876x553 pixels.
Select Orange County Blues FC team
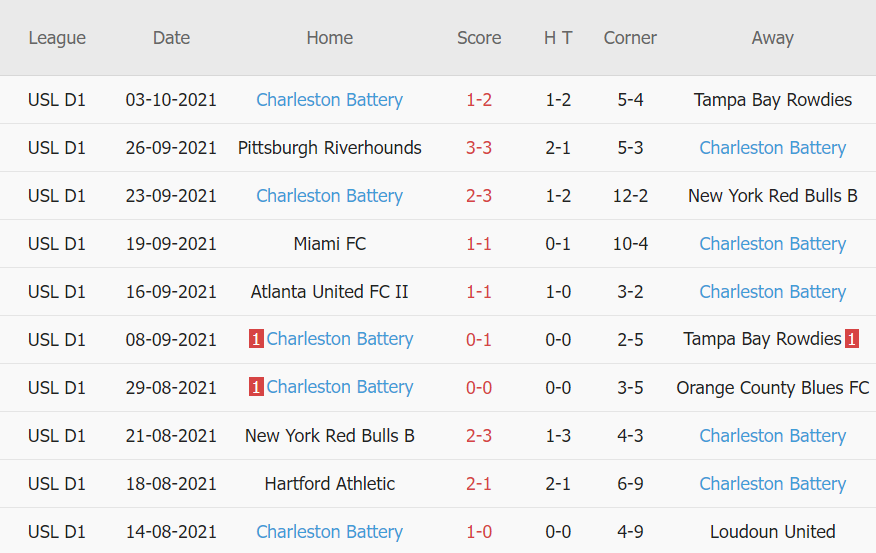point(773,388)
